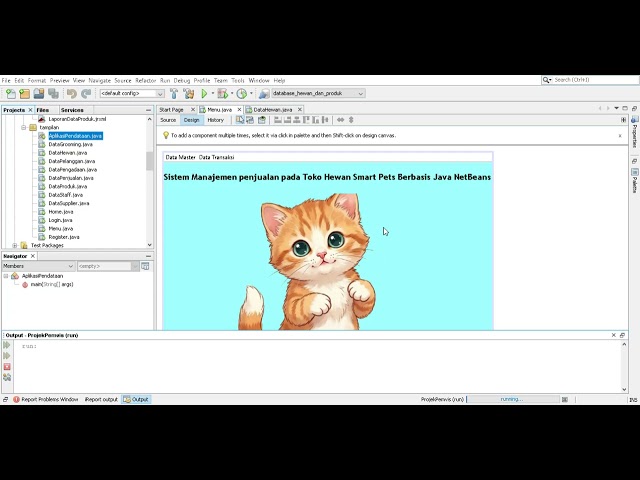Click Change Vertical Resizability icon
The image size is (640, 480).
tap(351, 120)
